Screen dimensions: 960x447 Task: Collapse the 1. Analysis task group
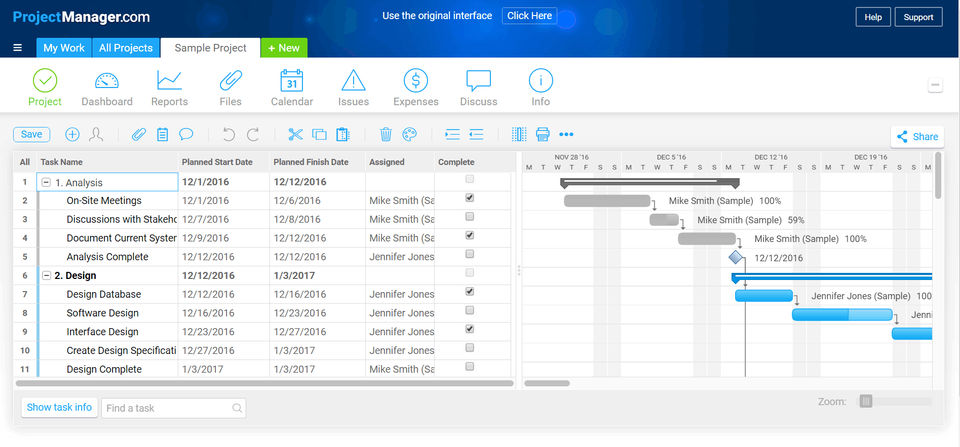(46, 182)
